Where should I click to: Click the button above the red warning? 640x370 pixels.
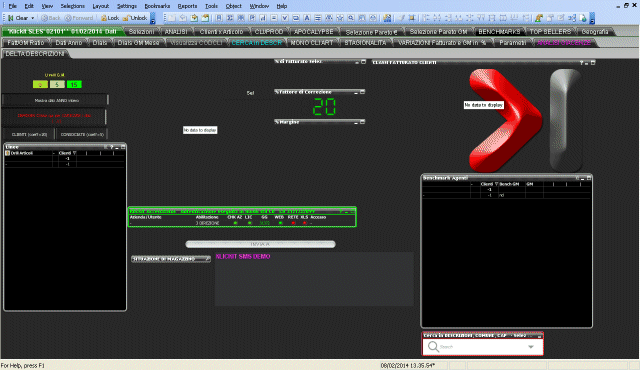point(56,100)
